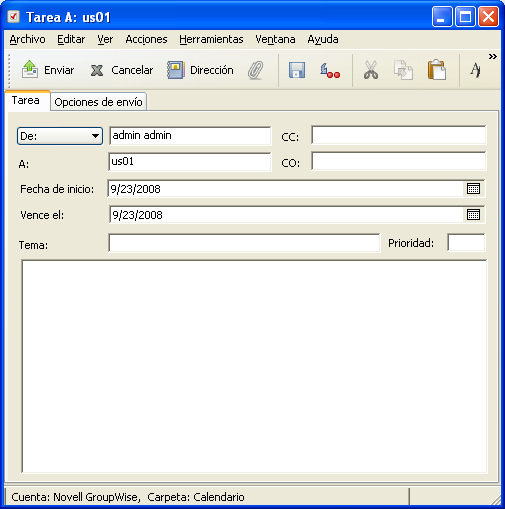Image resolution: width=505 pixels, height=509 pixels.
Task: Open the Dirección address book
Action: 200,70
